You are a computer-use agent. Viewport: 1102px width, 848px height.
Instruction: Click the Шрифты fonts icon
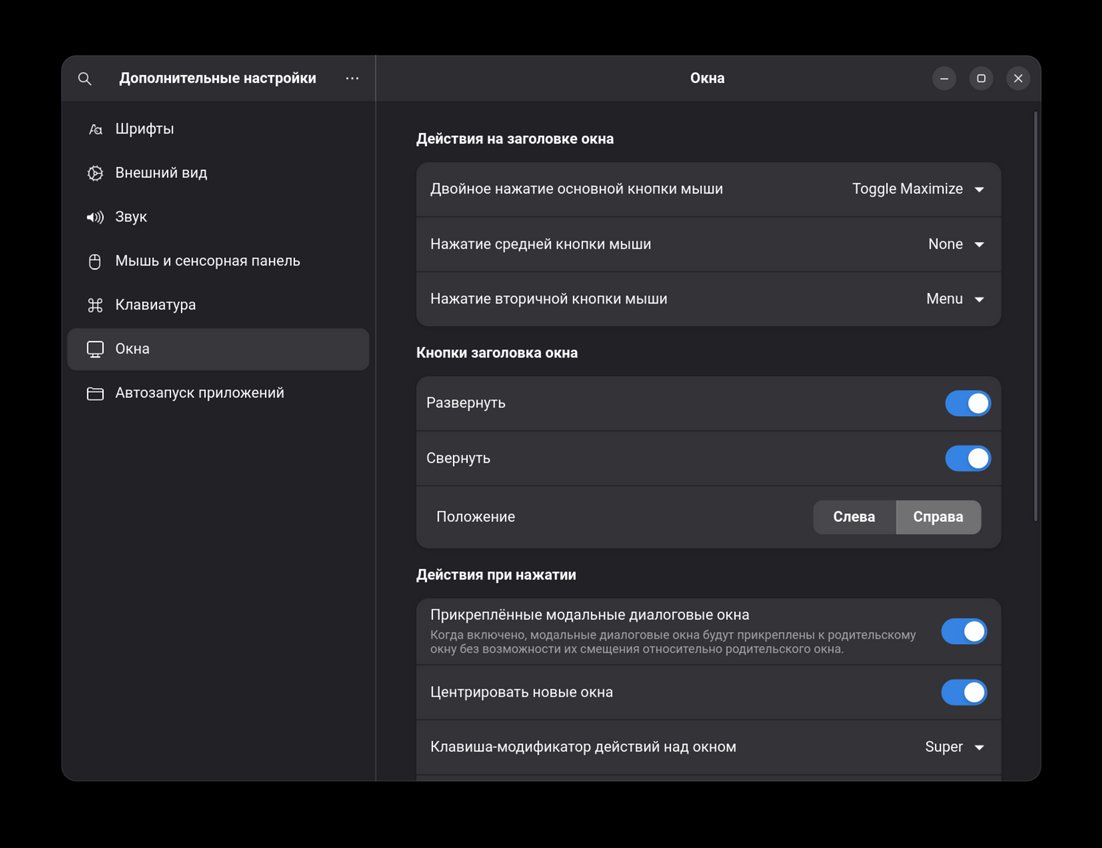click(x=95, y=129)
